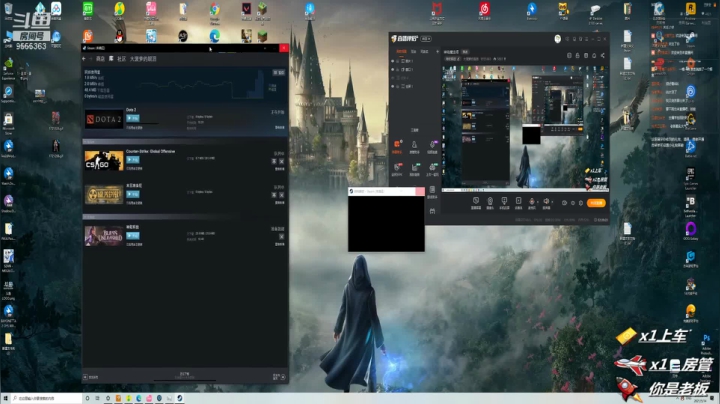The height and width of the screenshot is (404, 720).
Task: Go back in the Steam window
Action: pyautogui.click(x=84, y=59)
